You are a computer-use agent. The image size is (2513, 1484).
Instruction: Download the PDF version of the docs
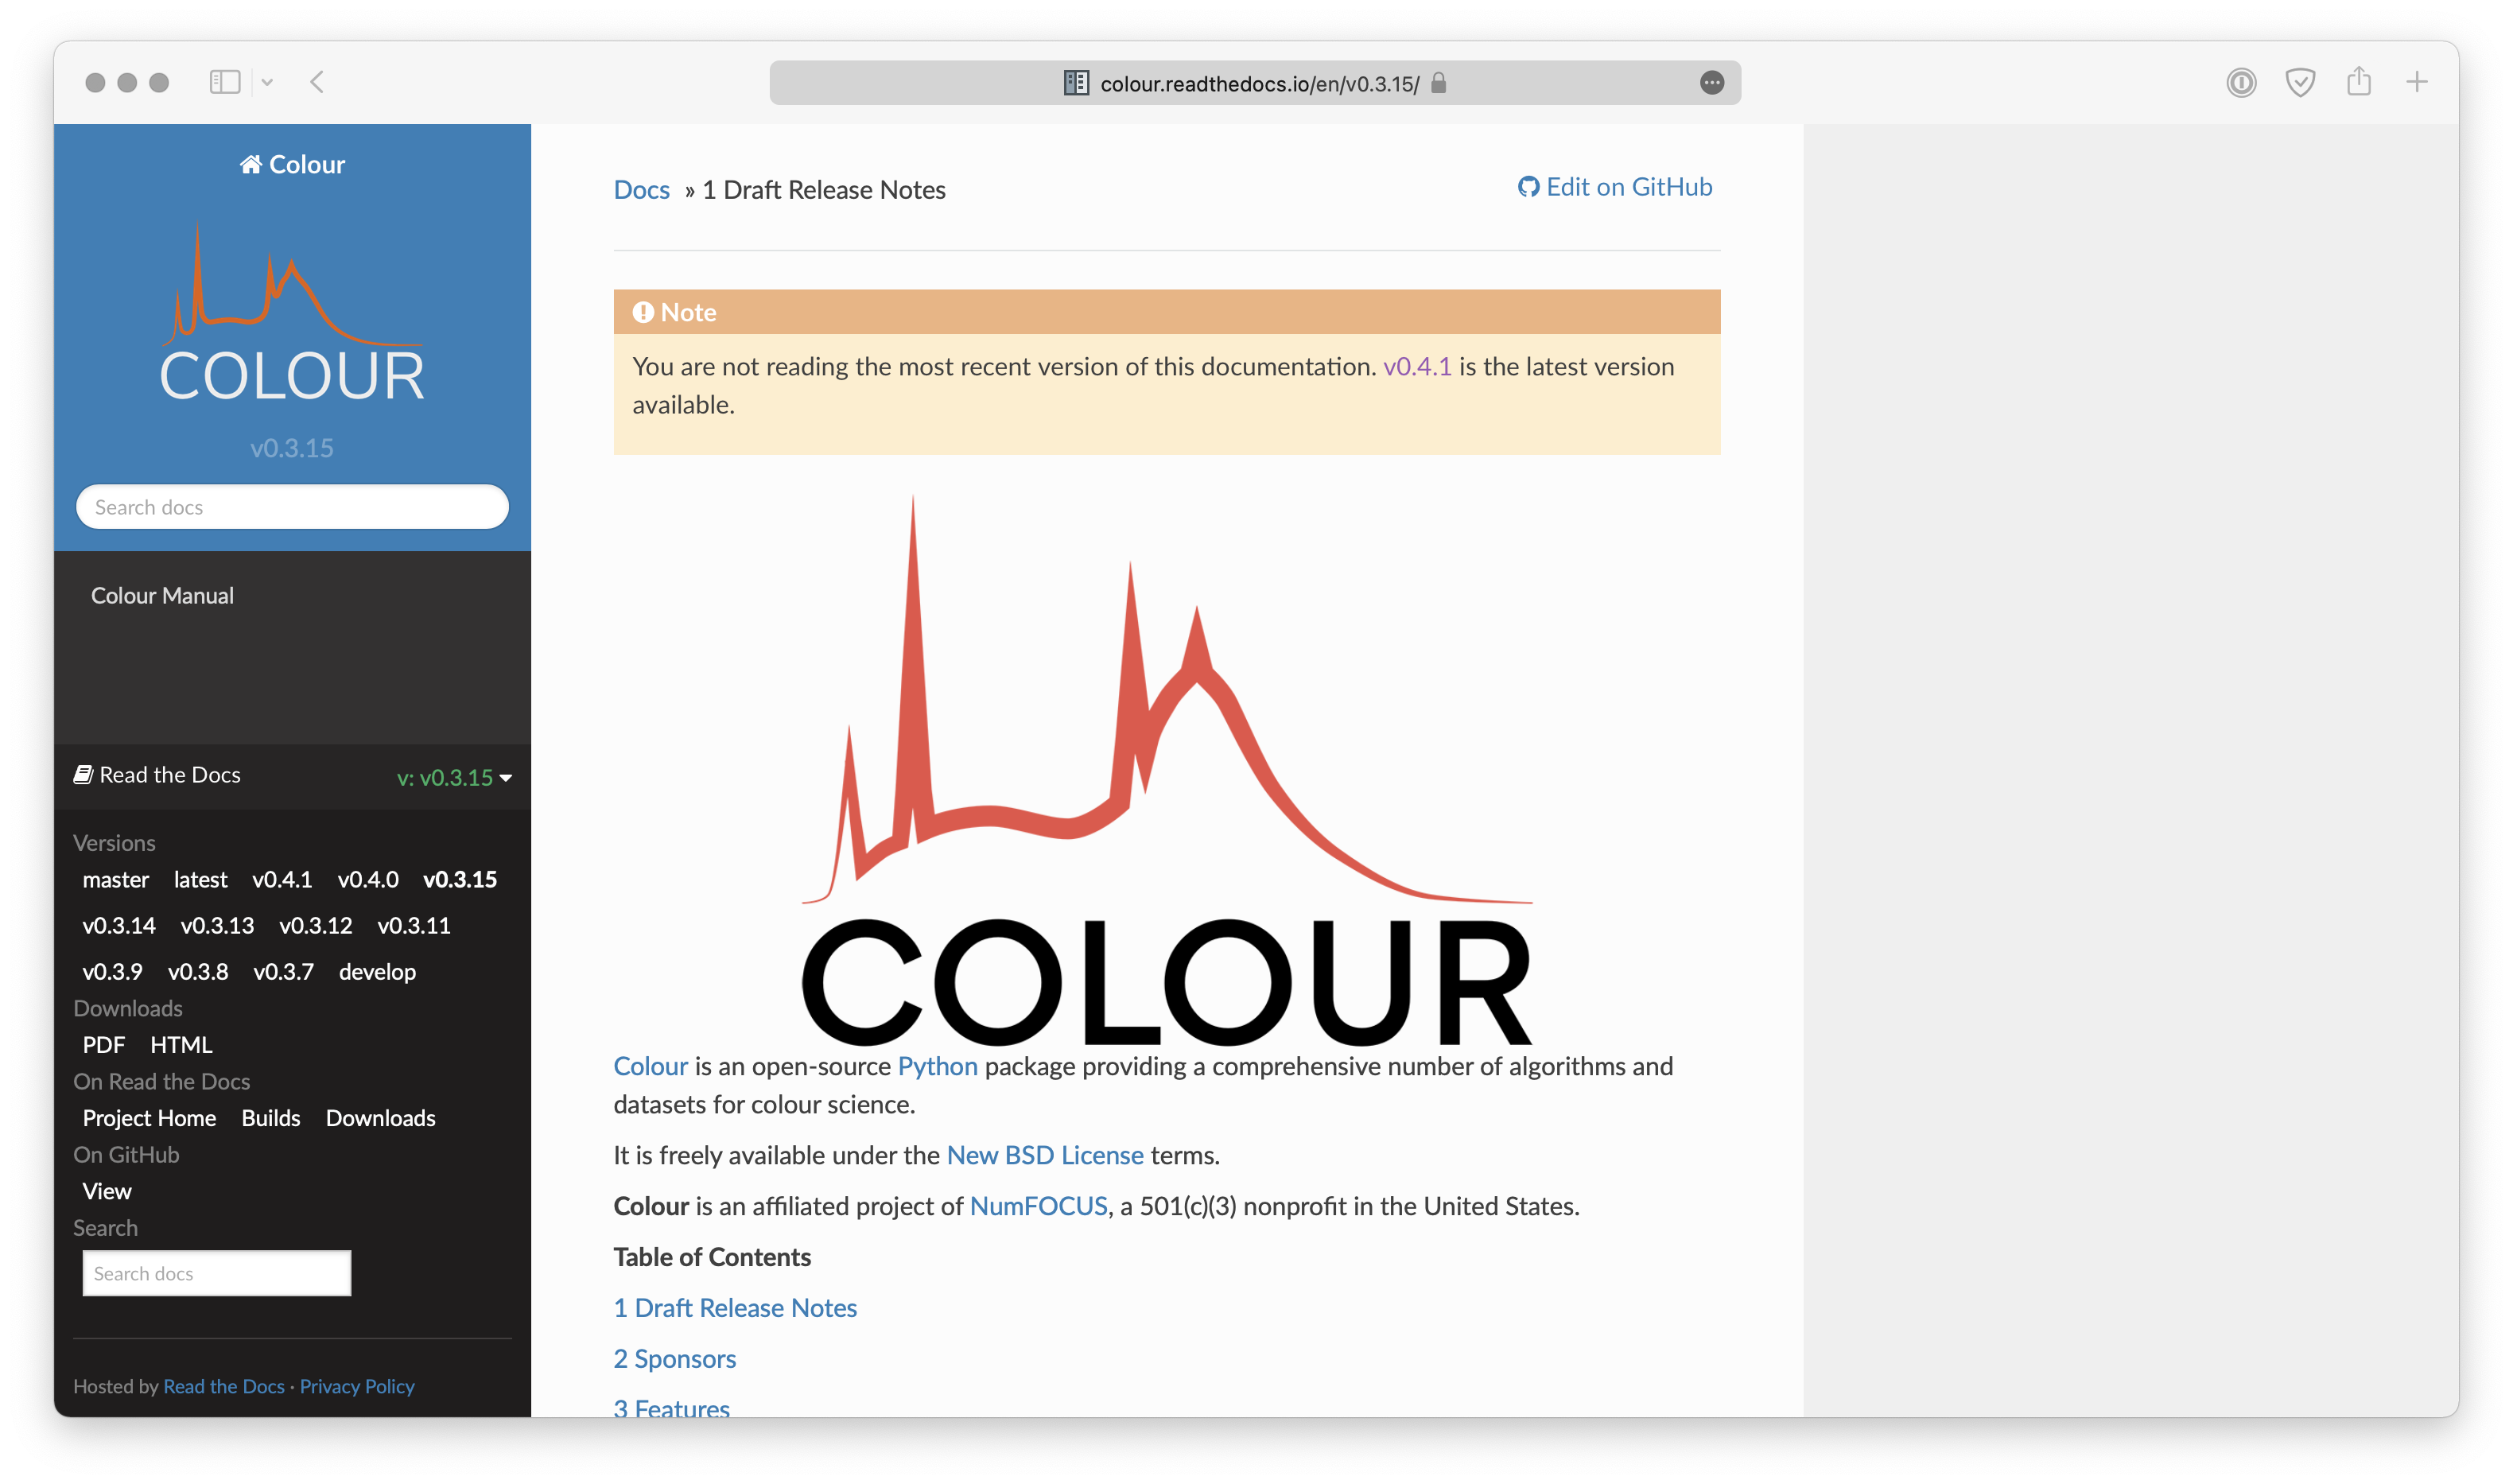point(104,1044)
